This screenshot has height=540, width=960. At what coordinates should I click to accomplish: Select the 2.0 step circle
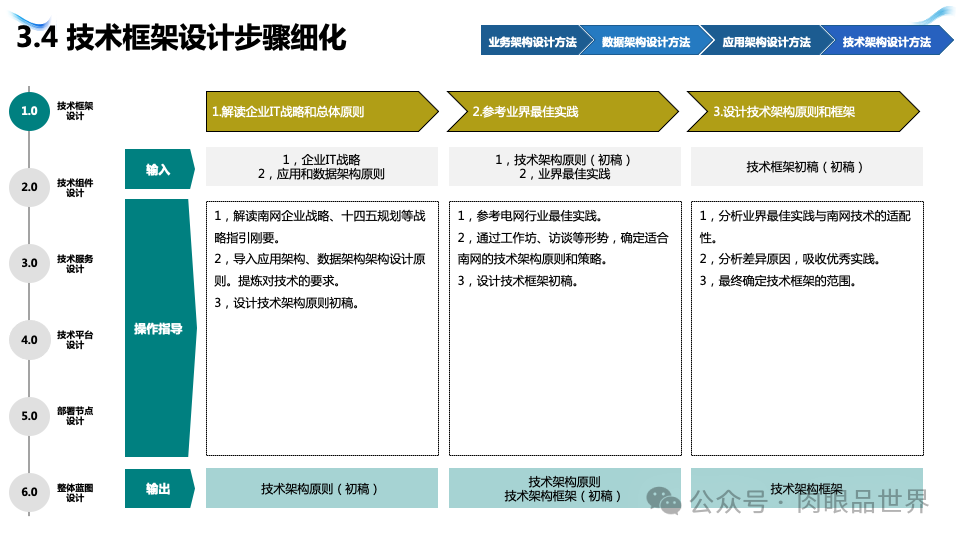29,187
